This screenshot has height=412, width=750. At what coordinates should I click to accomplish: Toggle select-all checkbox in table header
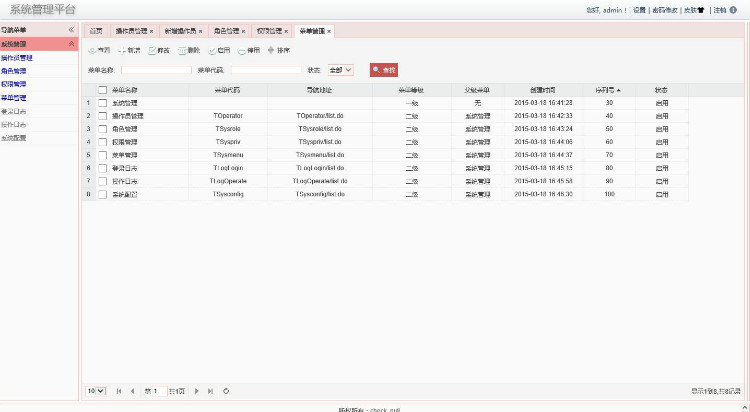click(102, 90)
